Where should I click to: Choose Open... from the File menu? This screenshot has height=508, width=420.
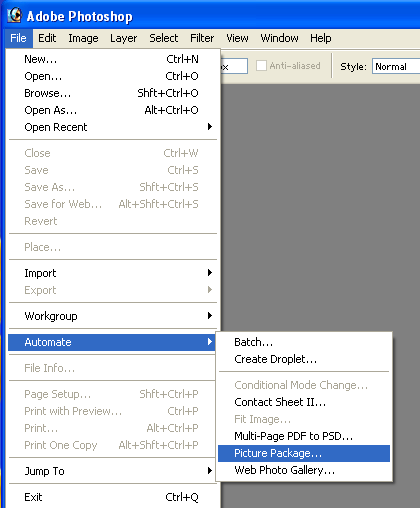click(x=112, y=76)
